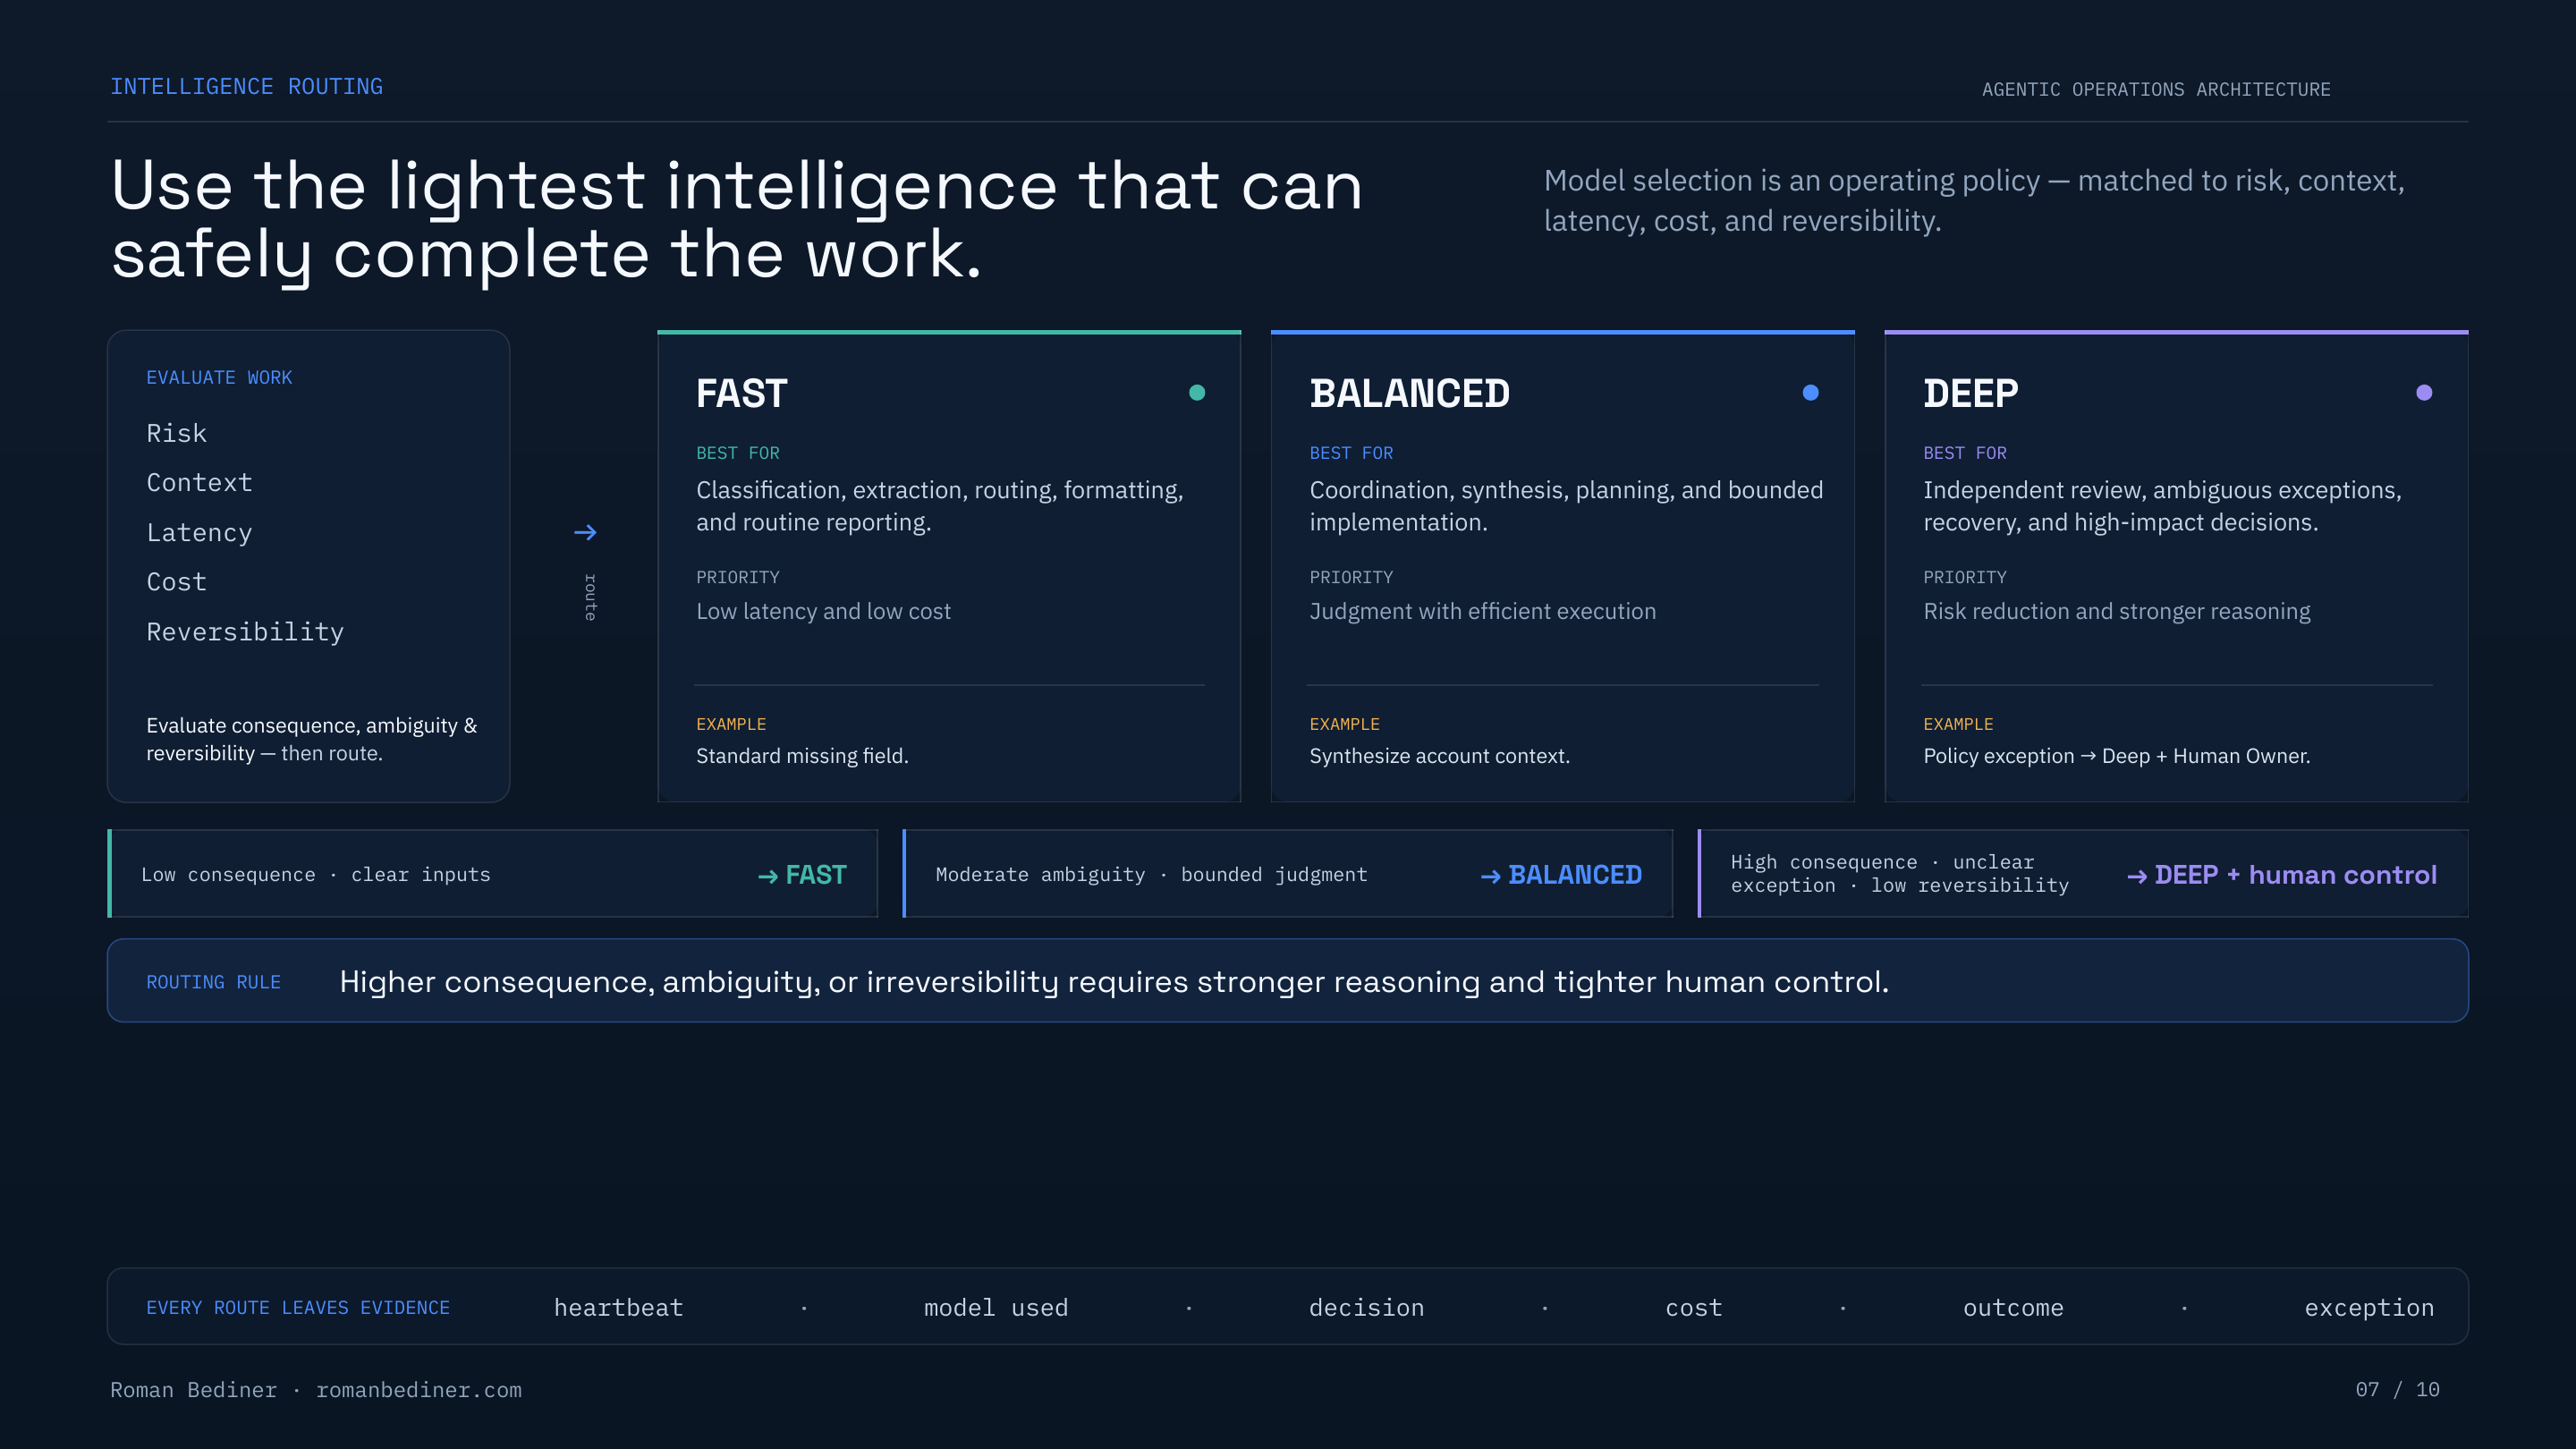Click example 'Policy exception → Deep + Human Owner.'
This screenshot has width=2576, height=1449.
tap(2117, 756)
